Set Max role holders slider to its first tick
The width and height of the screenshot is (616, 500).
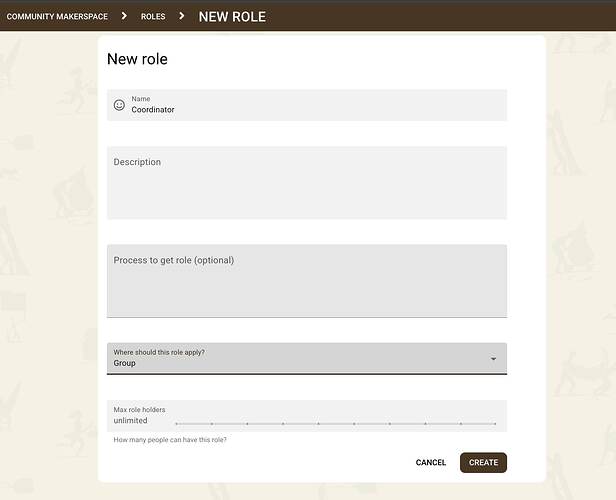tap(176, 424)
